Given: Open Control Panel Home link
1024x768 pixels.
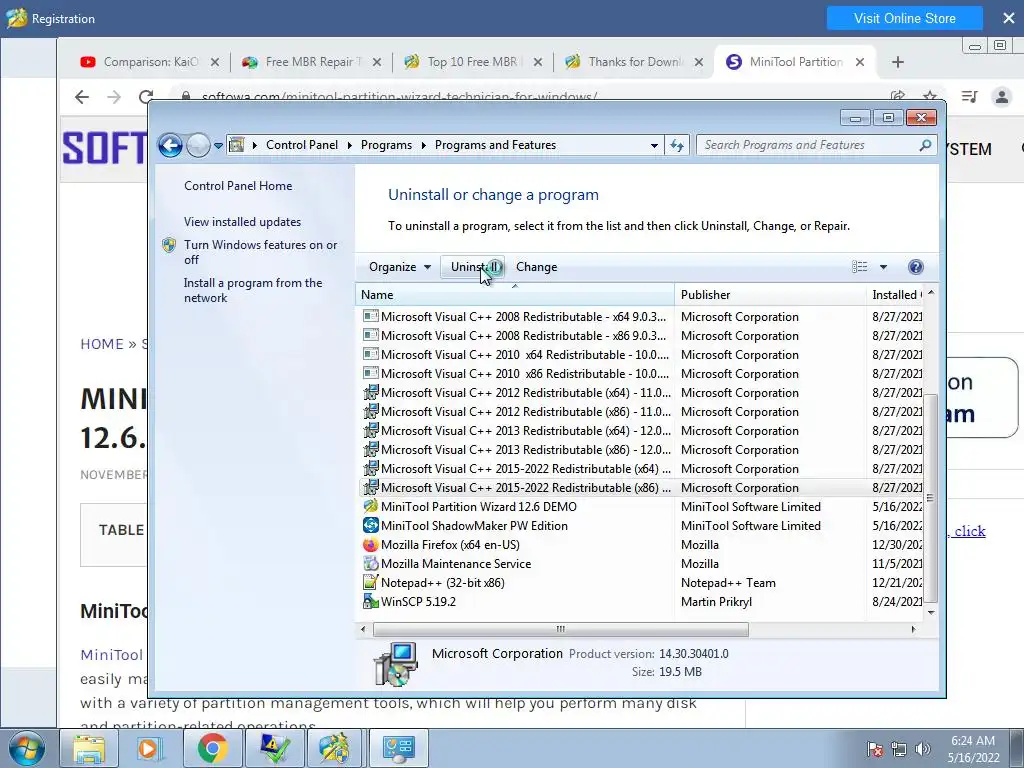Looking at the screenshot, I should 238,185.
